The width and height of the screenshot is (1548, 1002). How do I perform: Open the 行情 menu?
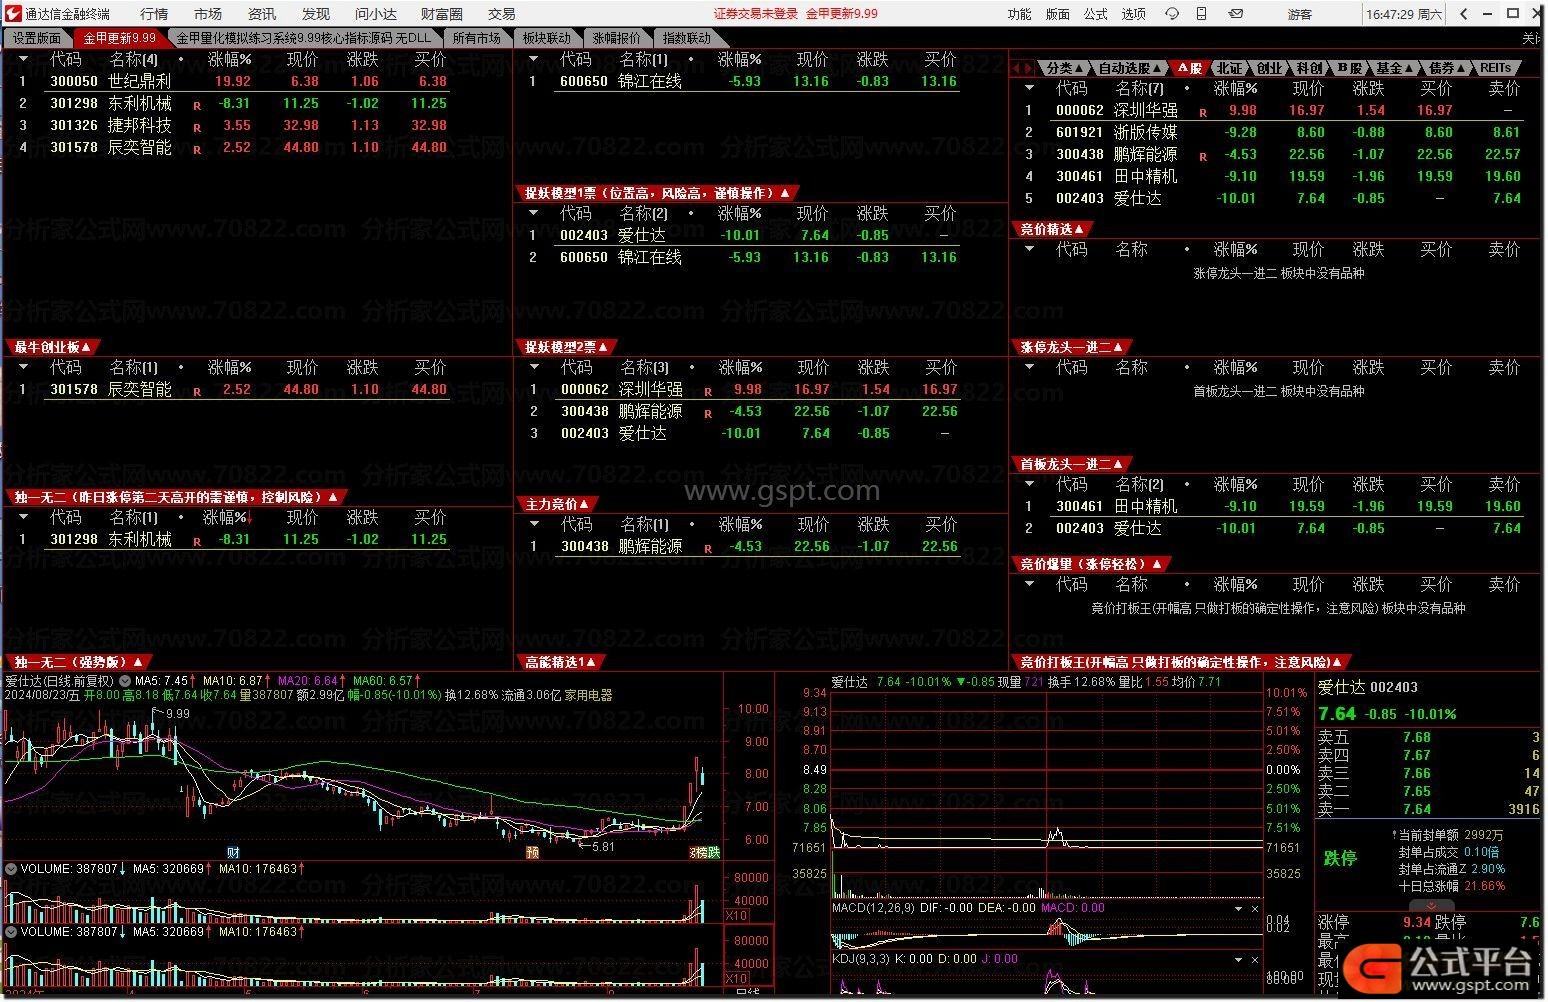pos(154,13)
